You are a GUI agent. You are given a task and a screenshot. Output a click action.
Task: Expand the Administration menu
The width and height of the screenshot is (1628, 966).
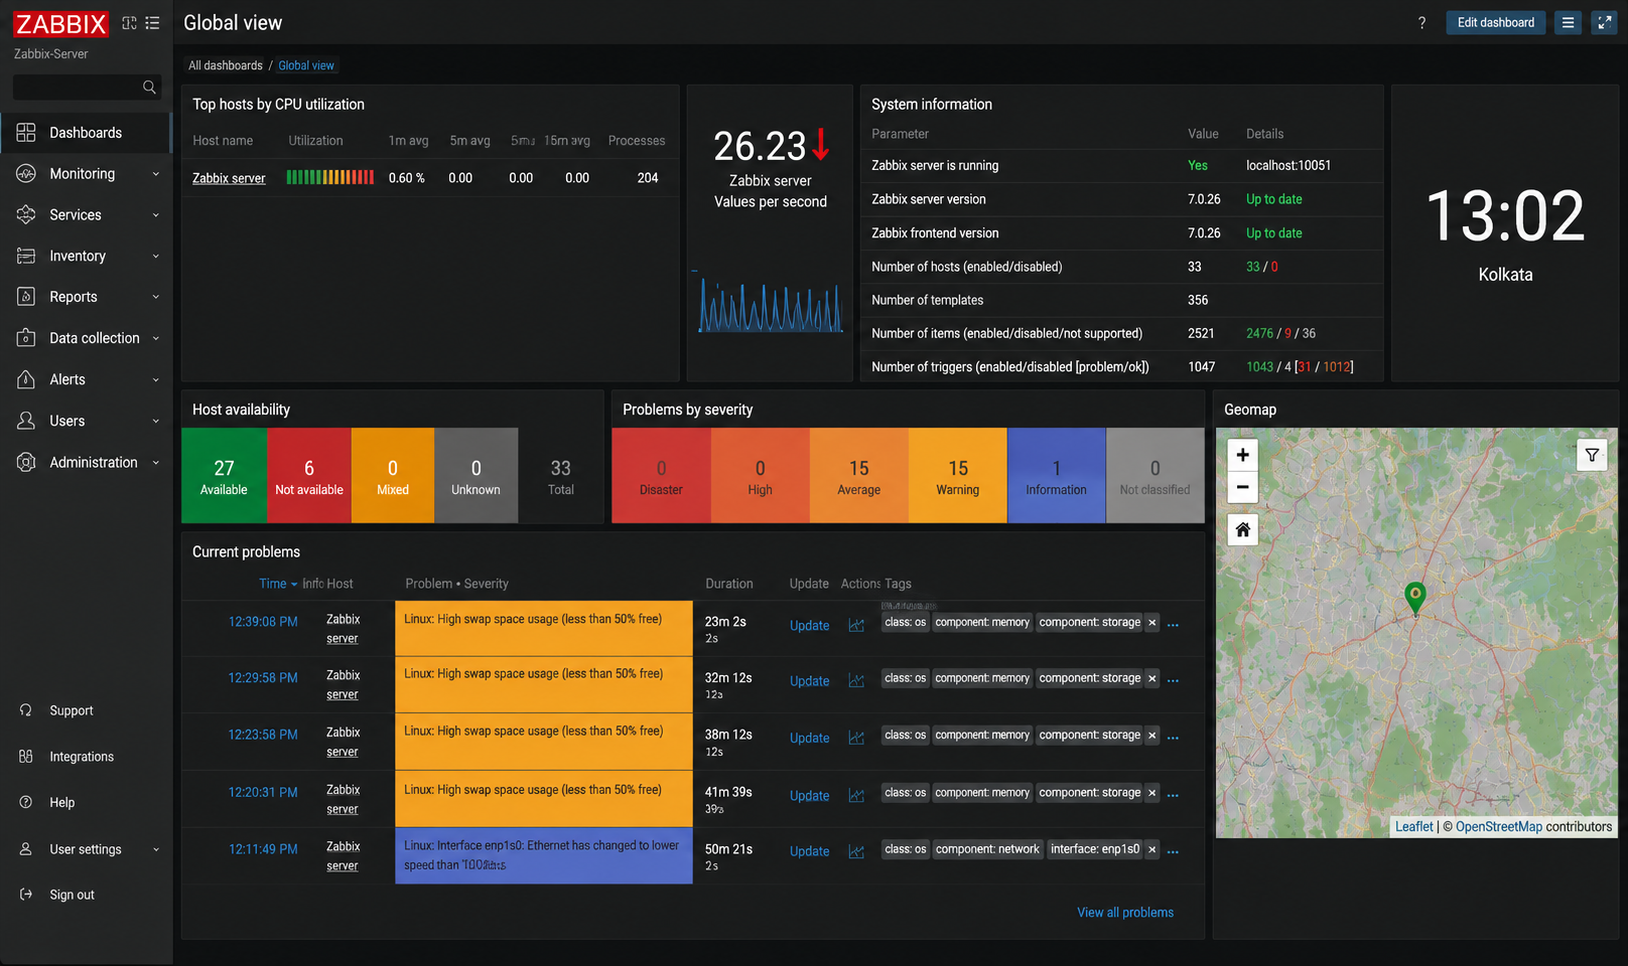tap(86, 463)
